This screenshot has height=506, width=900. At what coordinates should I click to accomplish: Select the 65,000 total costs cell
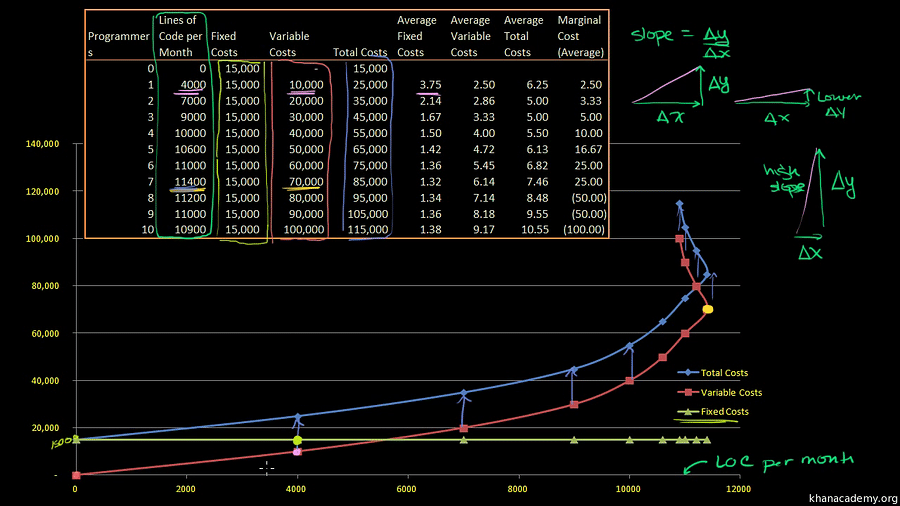tap(370, 149)
